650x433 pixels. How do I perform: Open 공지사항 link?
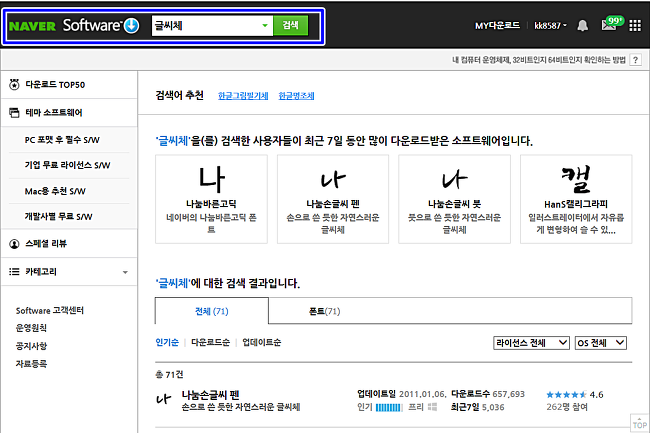point(31,346)
